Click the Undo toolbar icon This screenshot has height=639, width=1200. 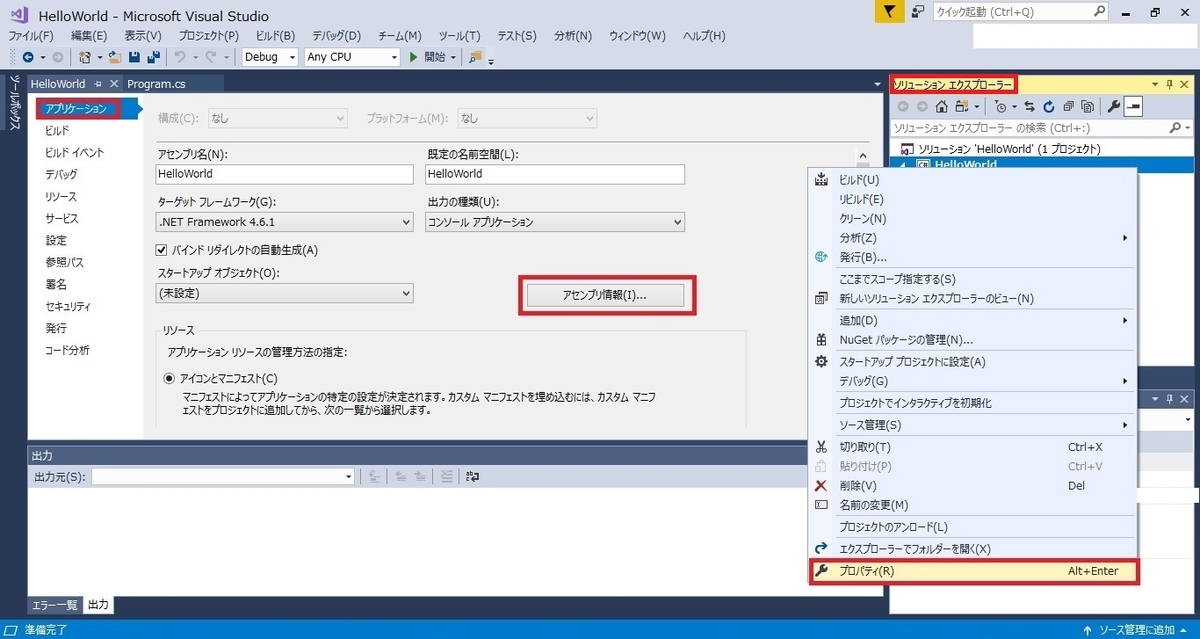180,57
